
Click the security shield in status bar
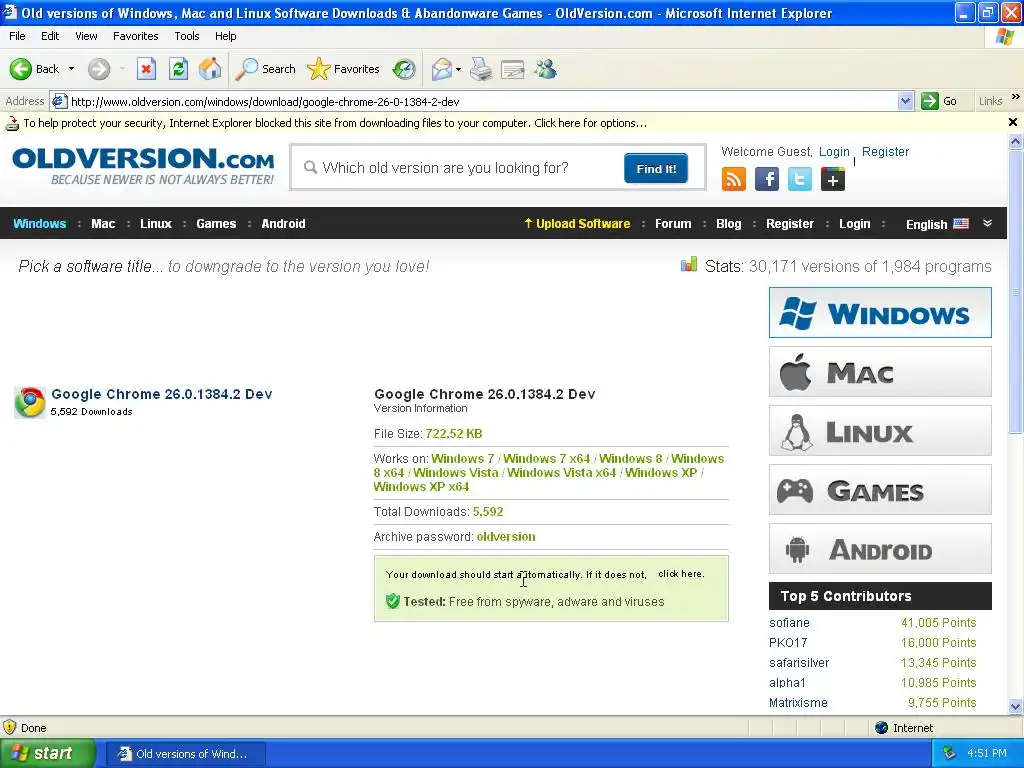pyautogui.click(x=10, y=727)
